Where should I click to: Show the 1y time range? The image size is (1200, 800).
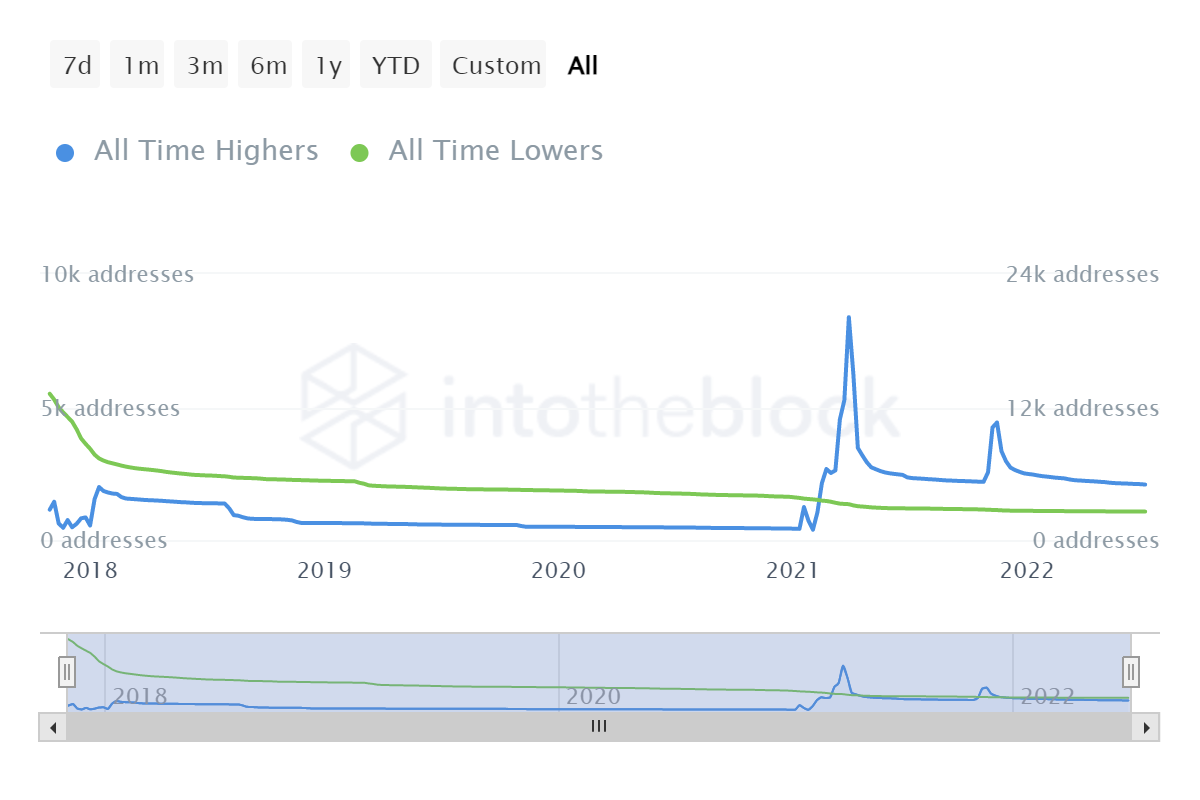(x=328, y=66)
